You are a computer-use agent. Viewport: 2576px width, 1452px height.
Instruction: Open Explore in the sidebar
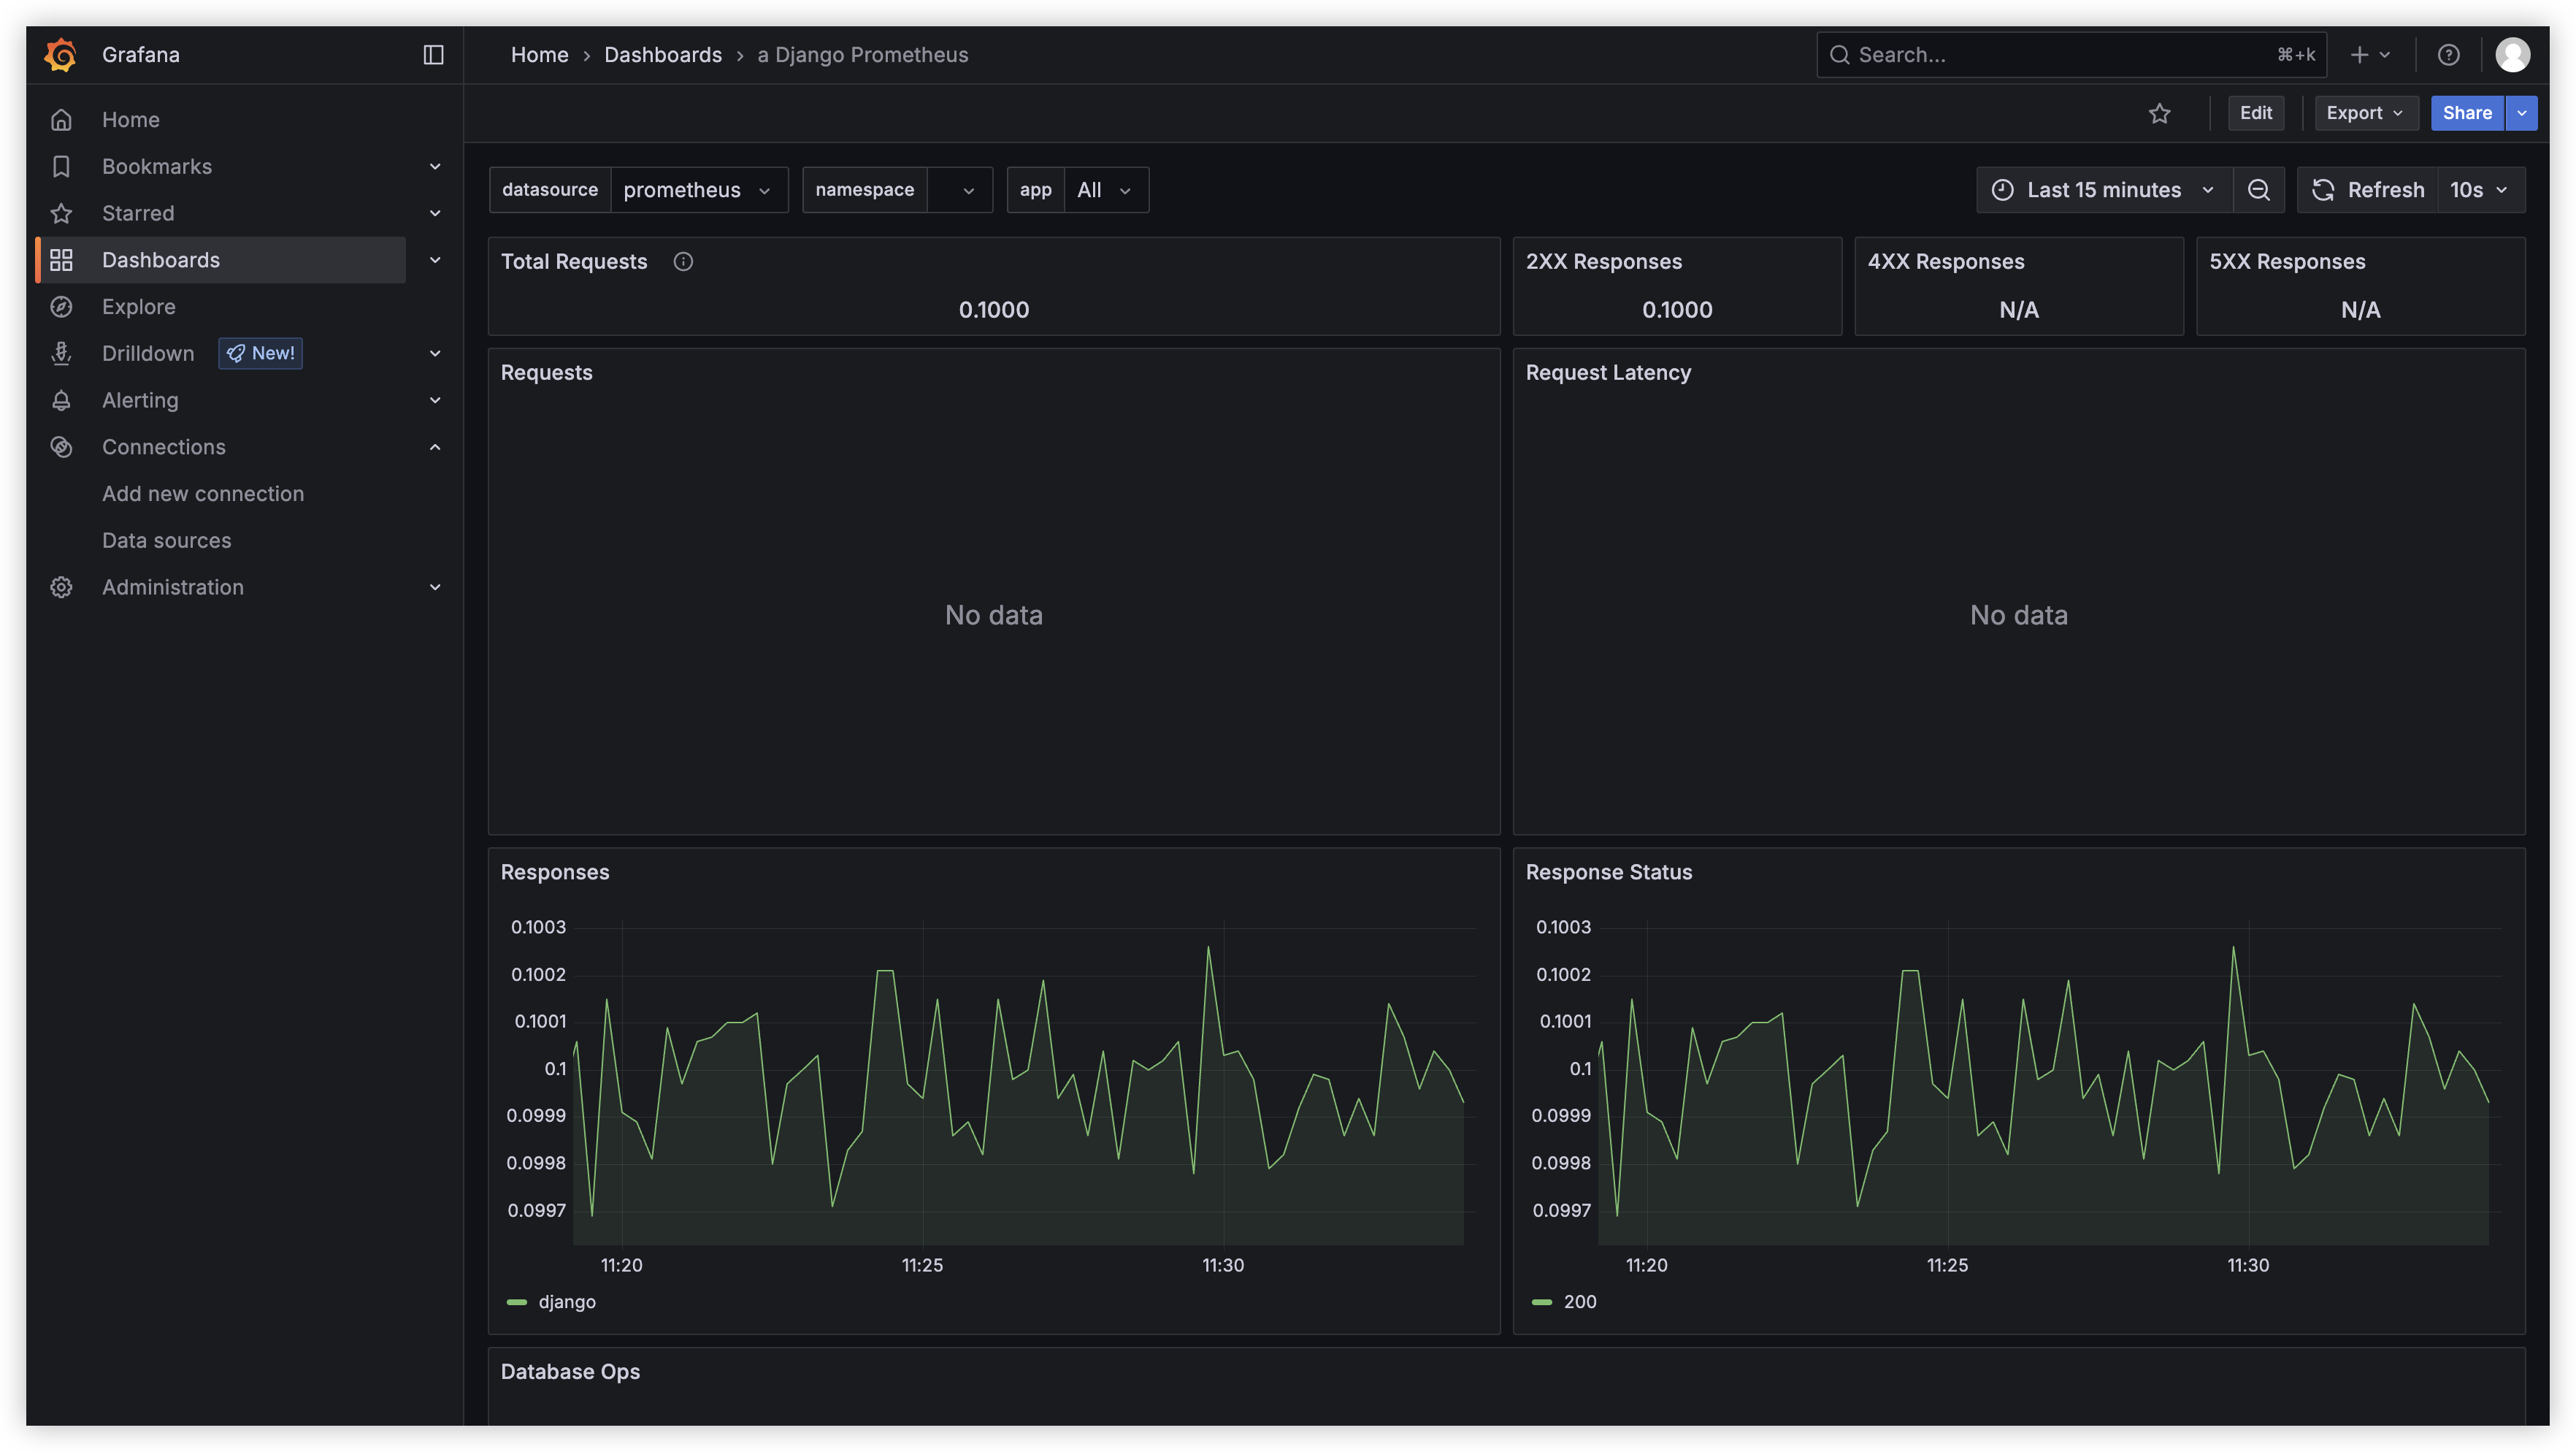139,307
